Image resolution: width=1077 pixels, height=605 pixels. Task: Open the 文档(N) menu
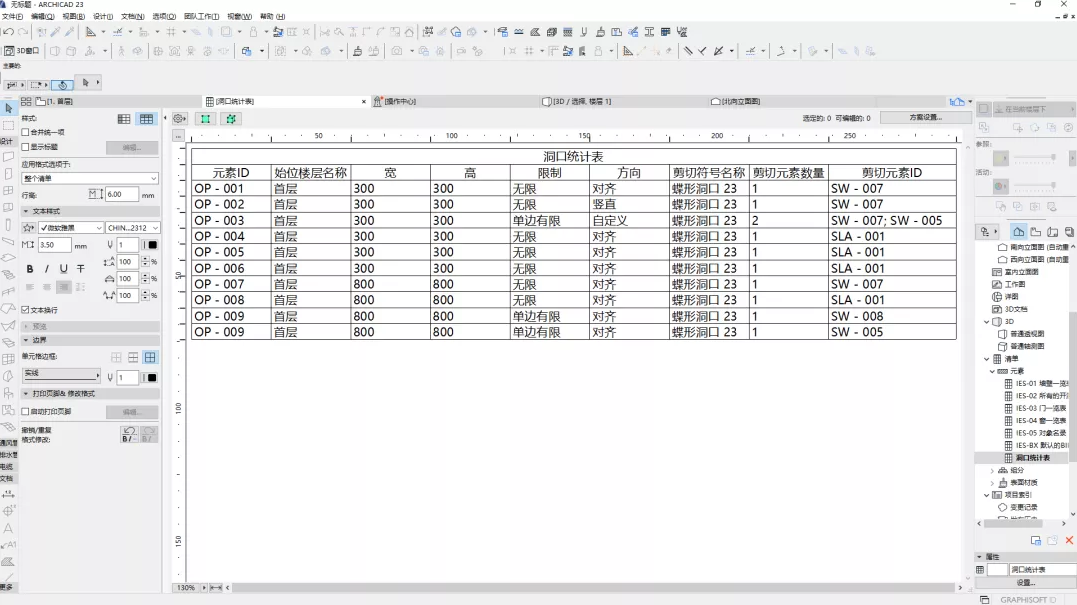pyautogui.click(x=132, y=17)
